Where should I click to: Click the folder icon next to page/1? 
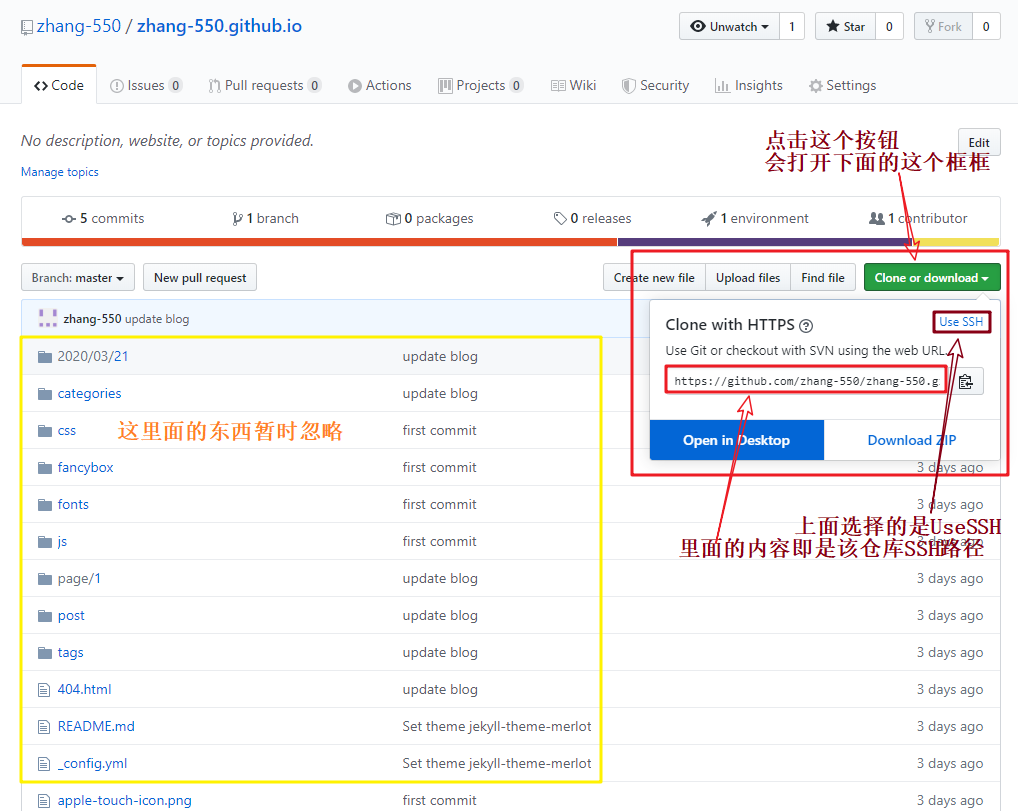point(45,579)
